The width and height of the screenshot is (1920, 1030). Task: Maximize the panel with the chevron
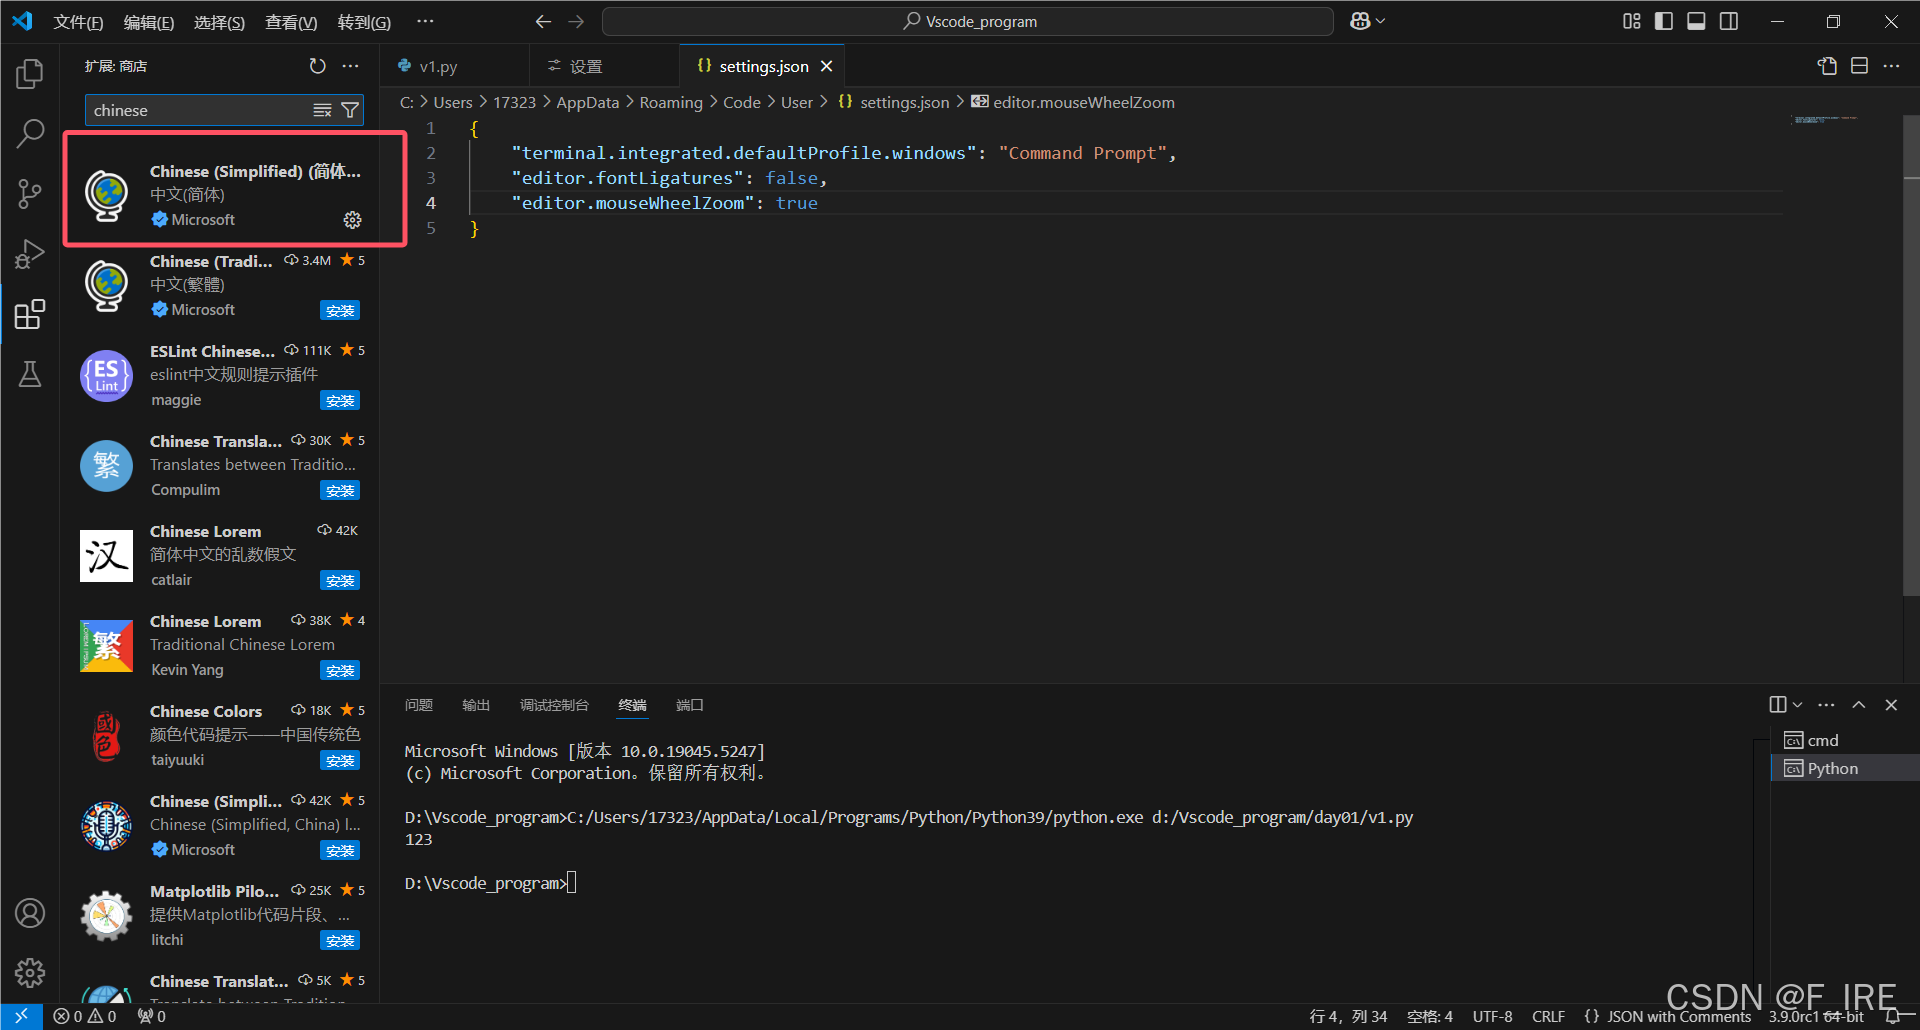(x=1859, y=704)
